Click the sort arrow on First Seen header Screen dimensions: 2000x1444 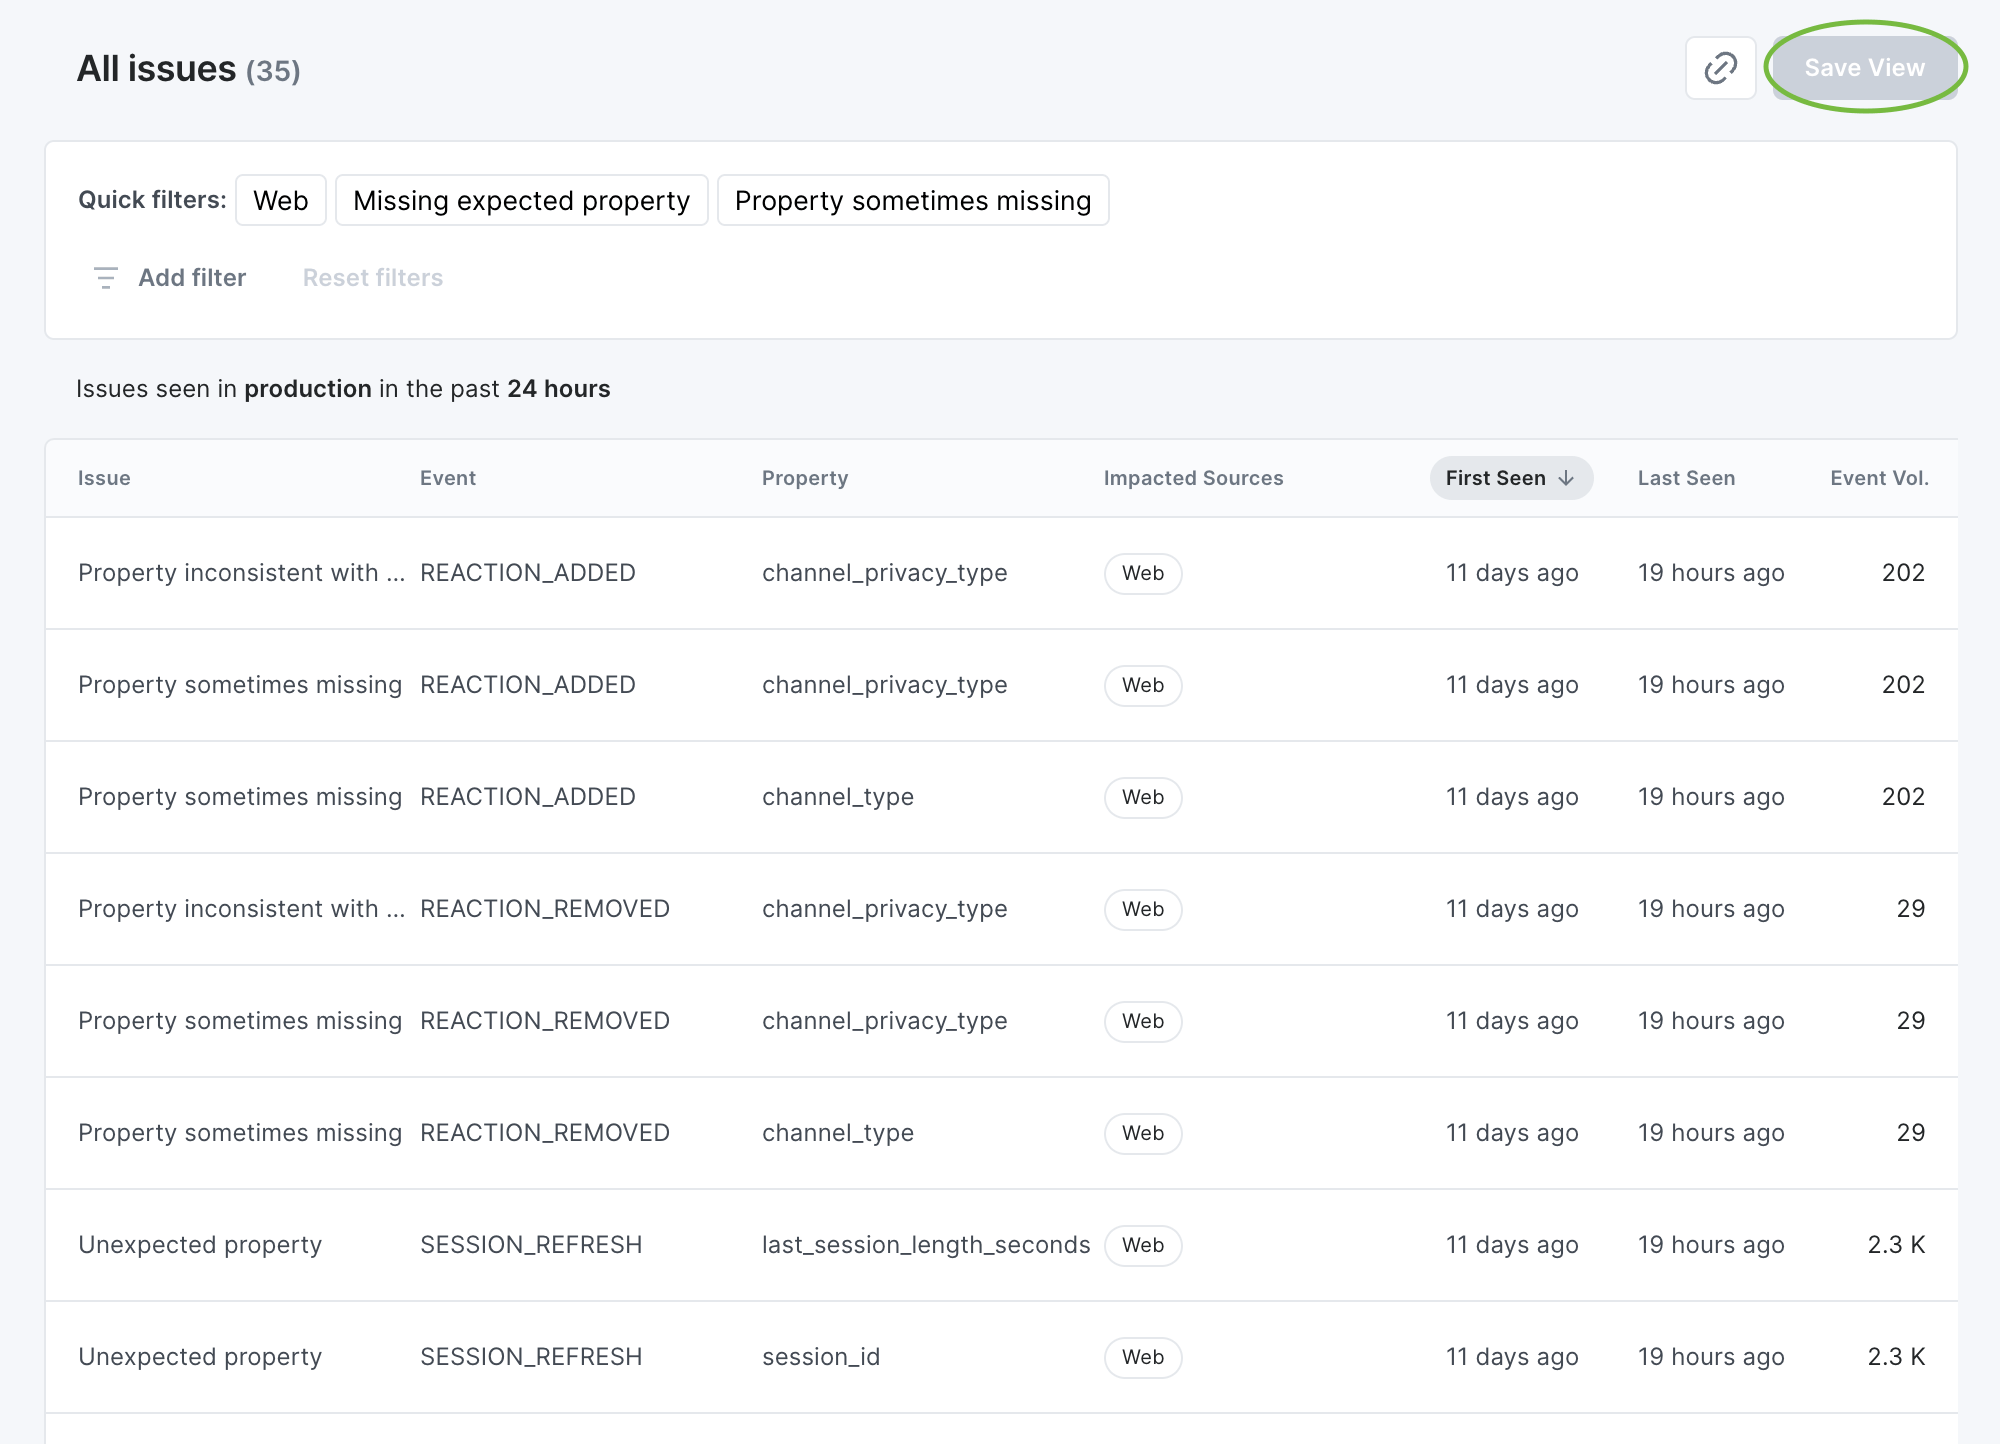[x=1565, y=478]
